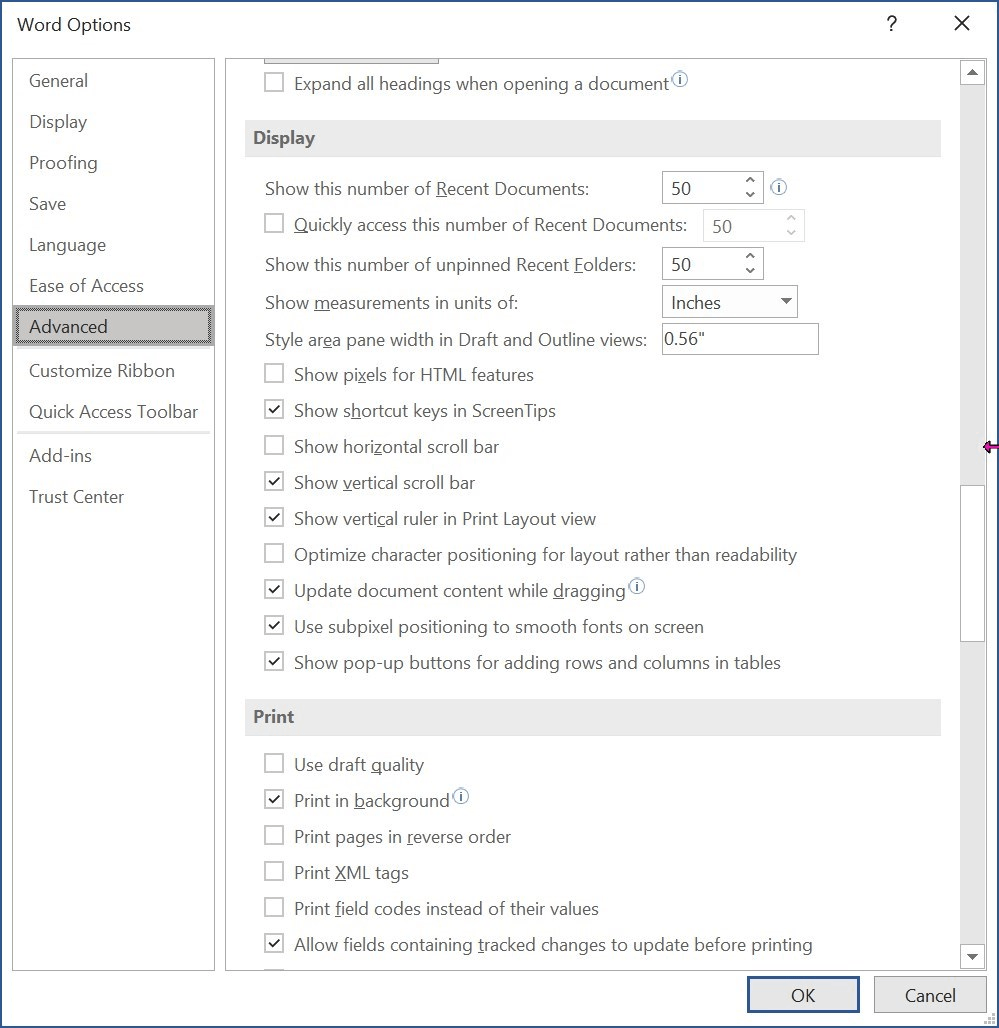Increase Recent Documents count with up arrow
Screen dimensions: 999x1028
click(x=751, y=180)
